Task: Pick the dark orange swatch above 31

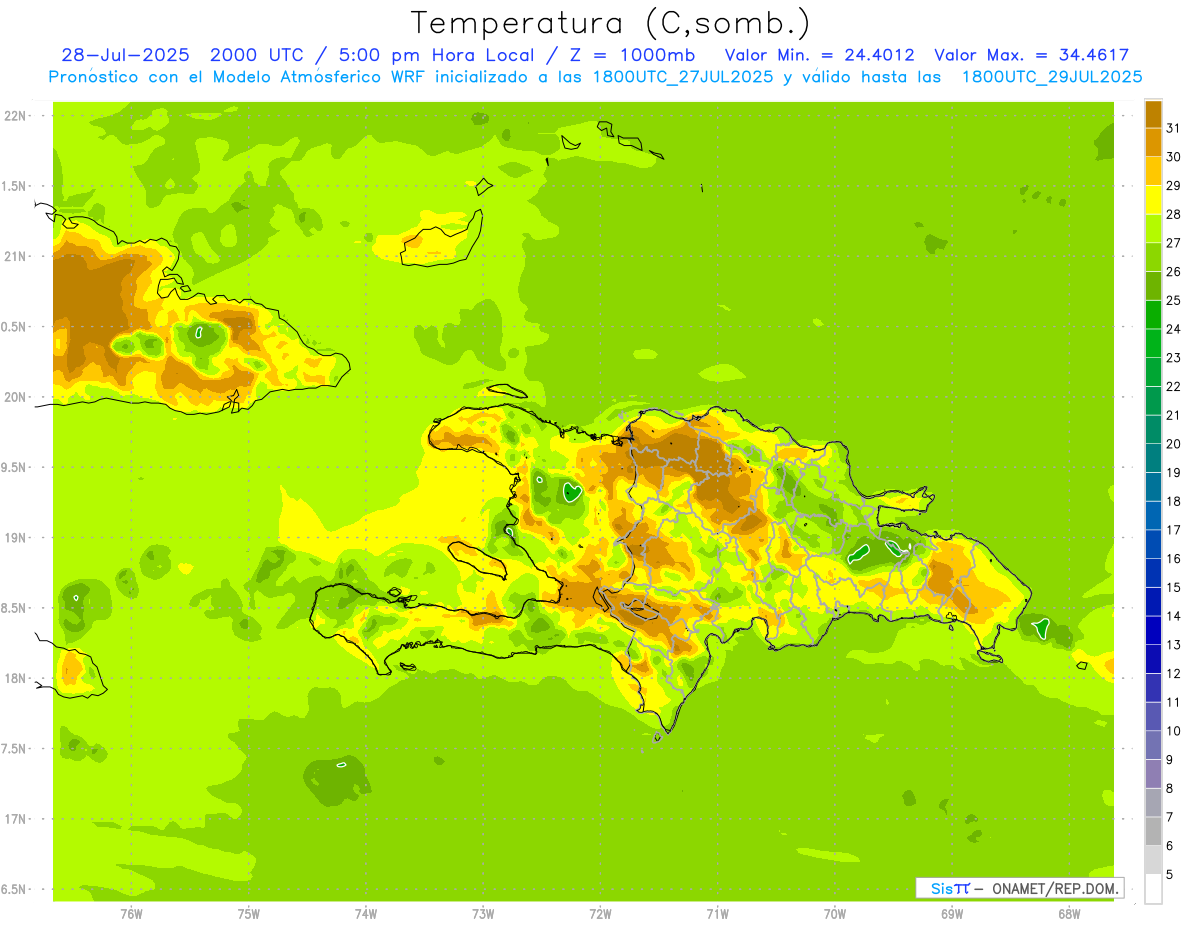Action: 1153,114
